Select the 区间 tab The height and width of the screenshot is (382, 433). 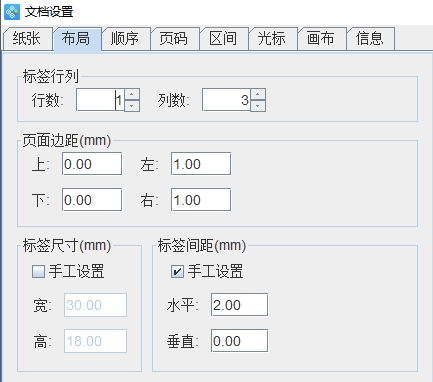(224, 39)
